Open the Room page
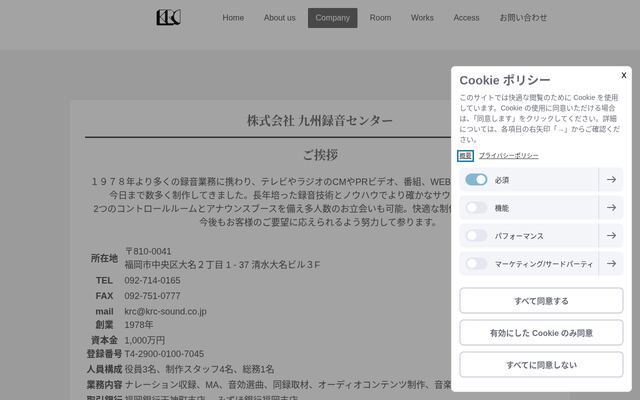The height and width of the screenshot is (400, 640). [x=380, y=18]
